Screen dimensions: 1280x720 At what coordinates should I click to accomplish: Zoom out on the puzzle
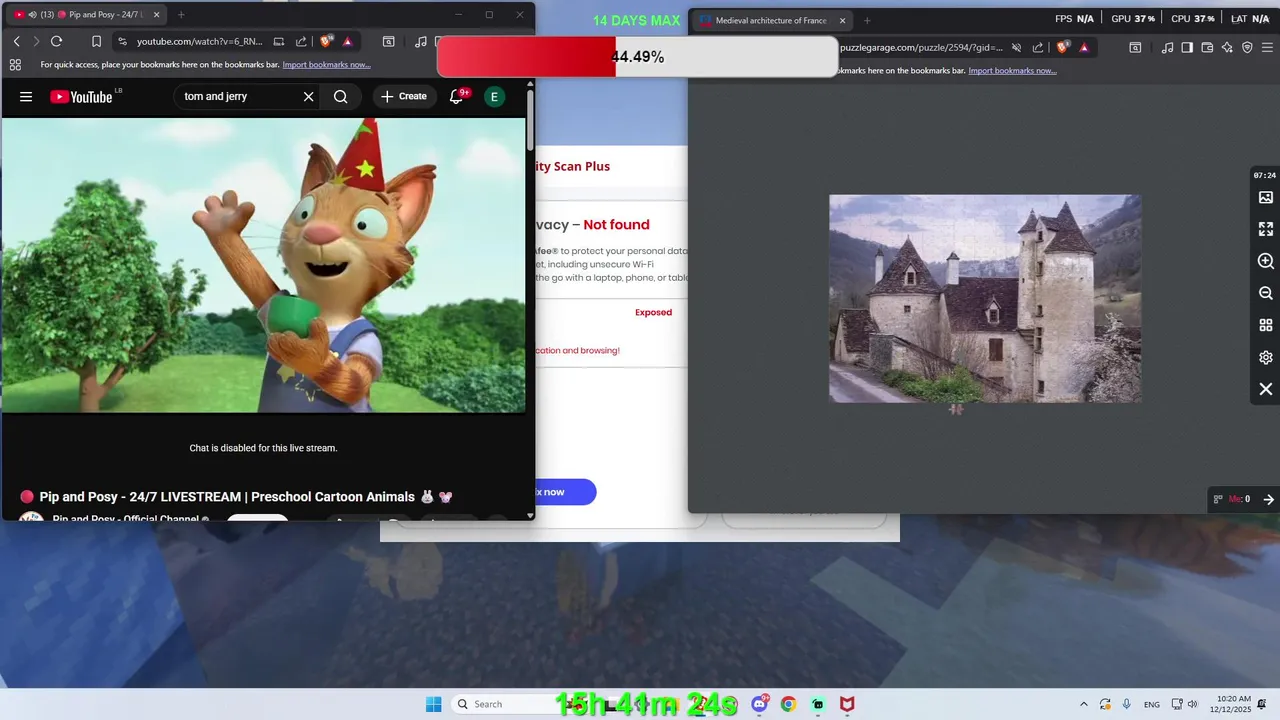(x=1266, y=293)
